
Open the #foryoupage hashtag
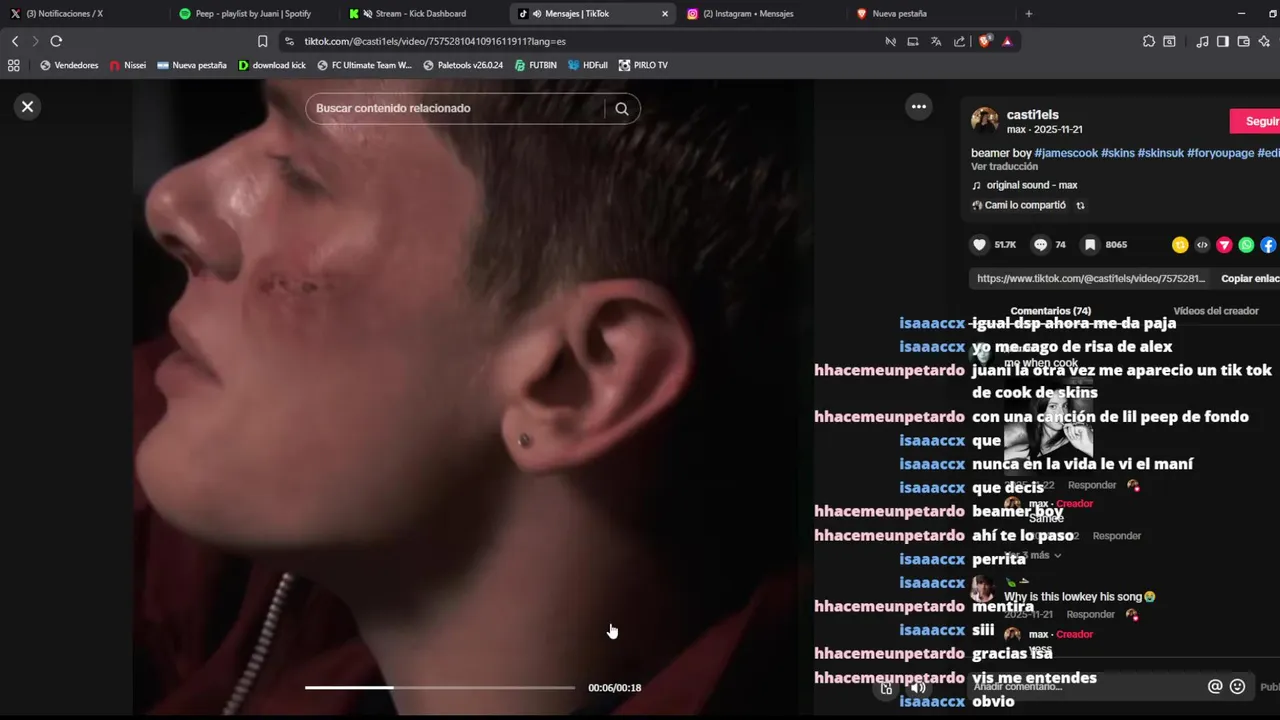pyautogui.click(x=1220, y=153)
